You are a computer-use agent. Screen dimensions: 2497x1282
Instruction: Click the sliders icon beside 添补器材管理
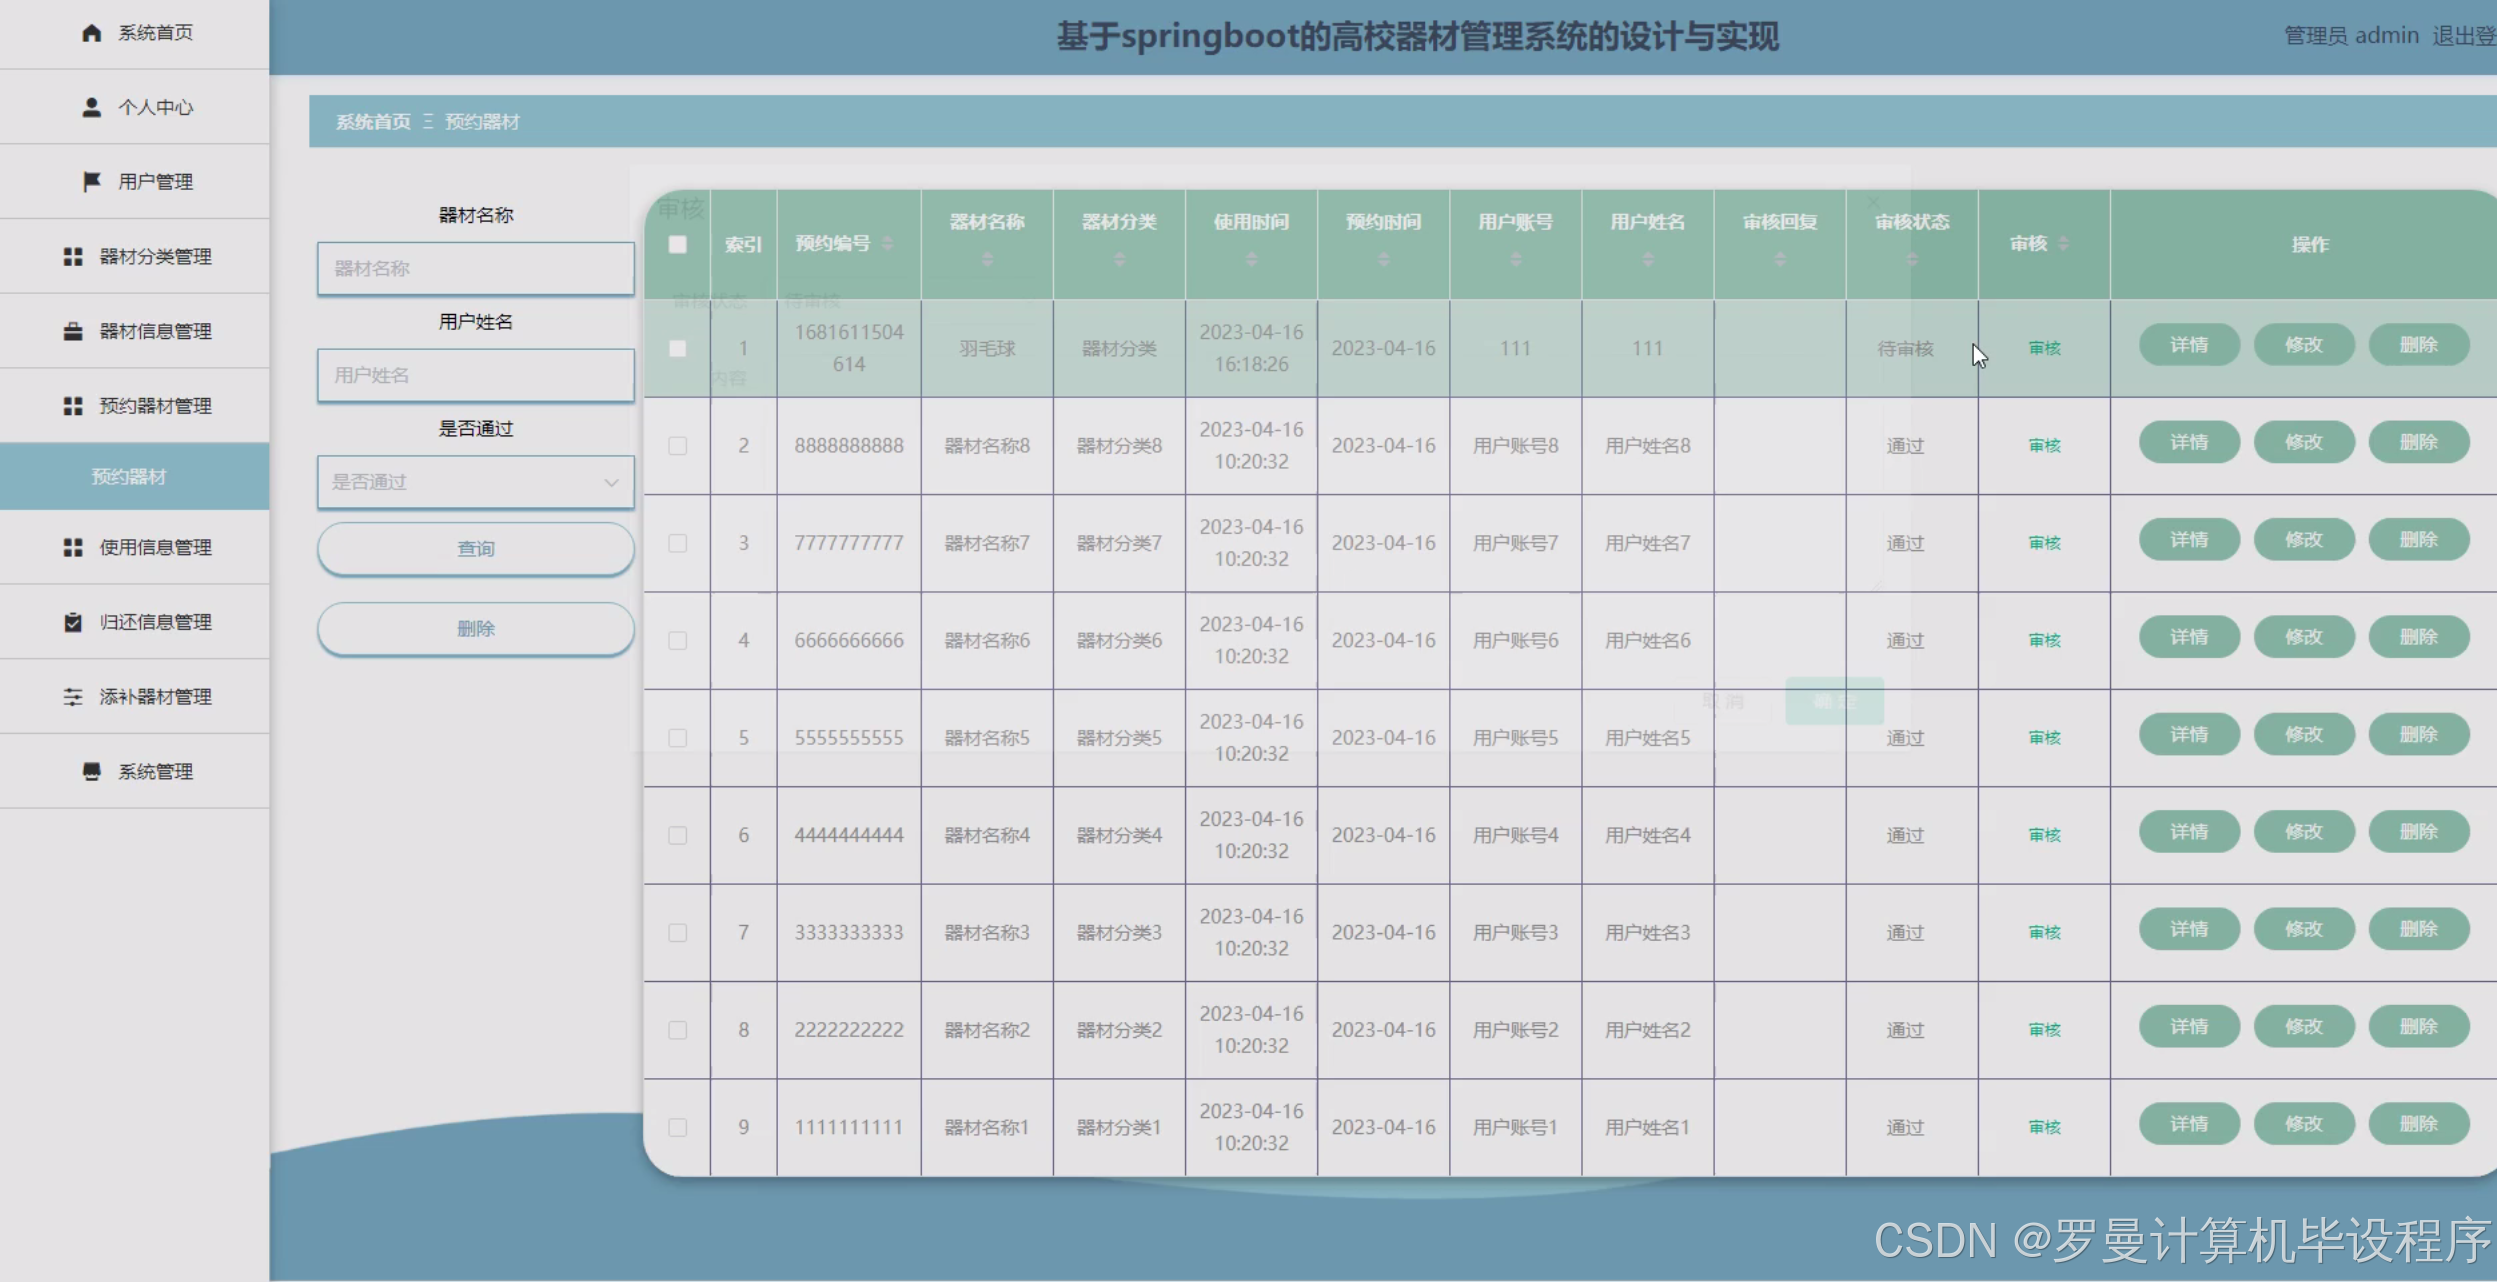[73, 697]
